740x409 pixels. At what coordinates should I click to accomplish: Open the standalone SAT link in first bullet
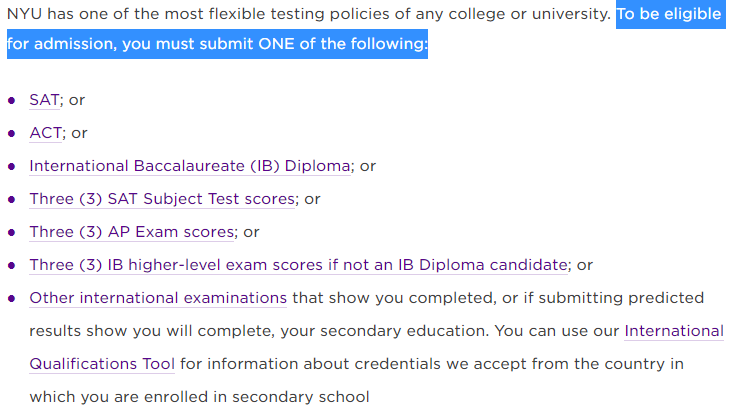point(45,100)
